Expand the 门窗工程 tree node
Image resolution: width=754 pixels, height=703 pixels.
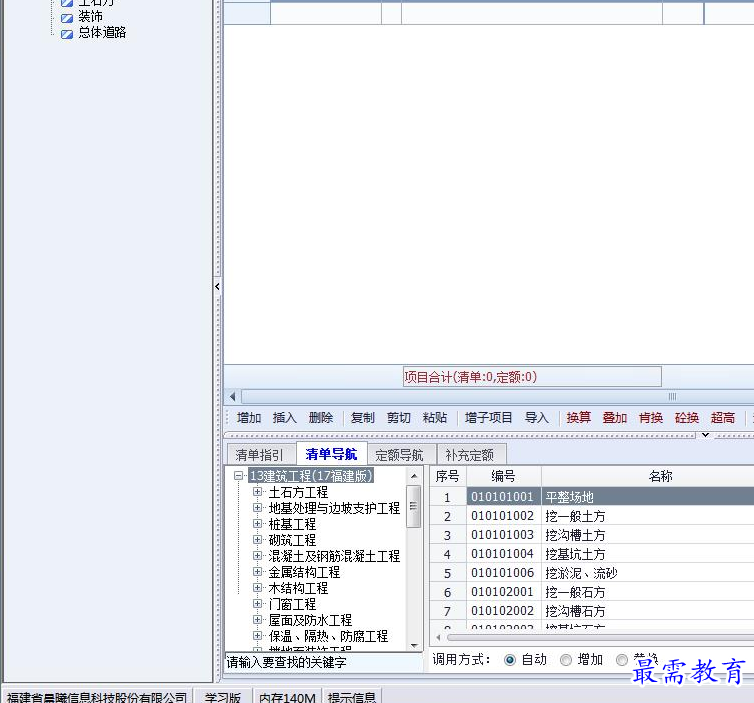[258, 603]
